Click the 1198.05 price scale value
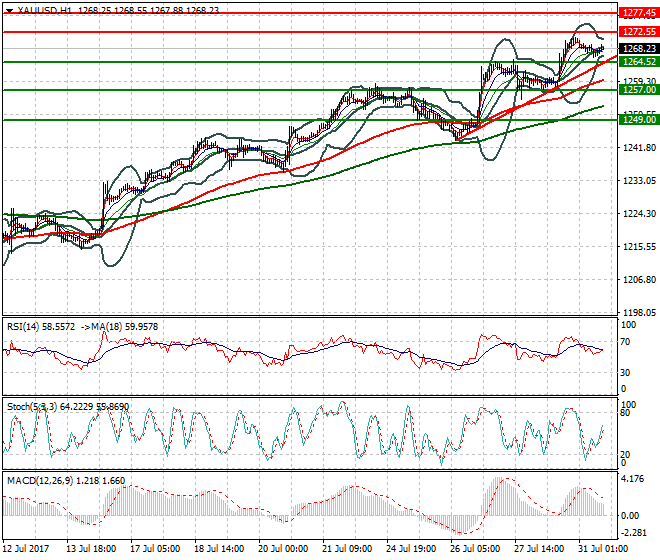The height and width of the screenshot is (560, 660). 639,312
